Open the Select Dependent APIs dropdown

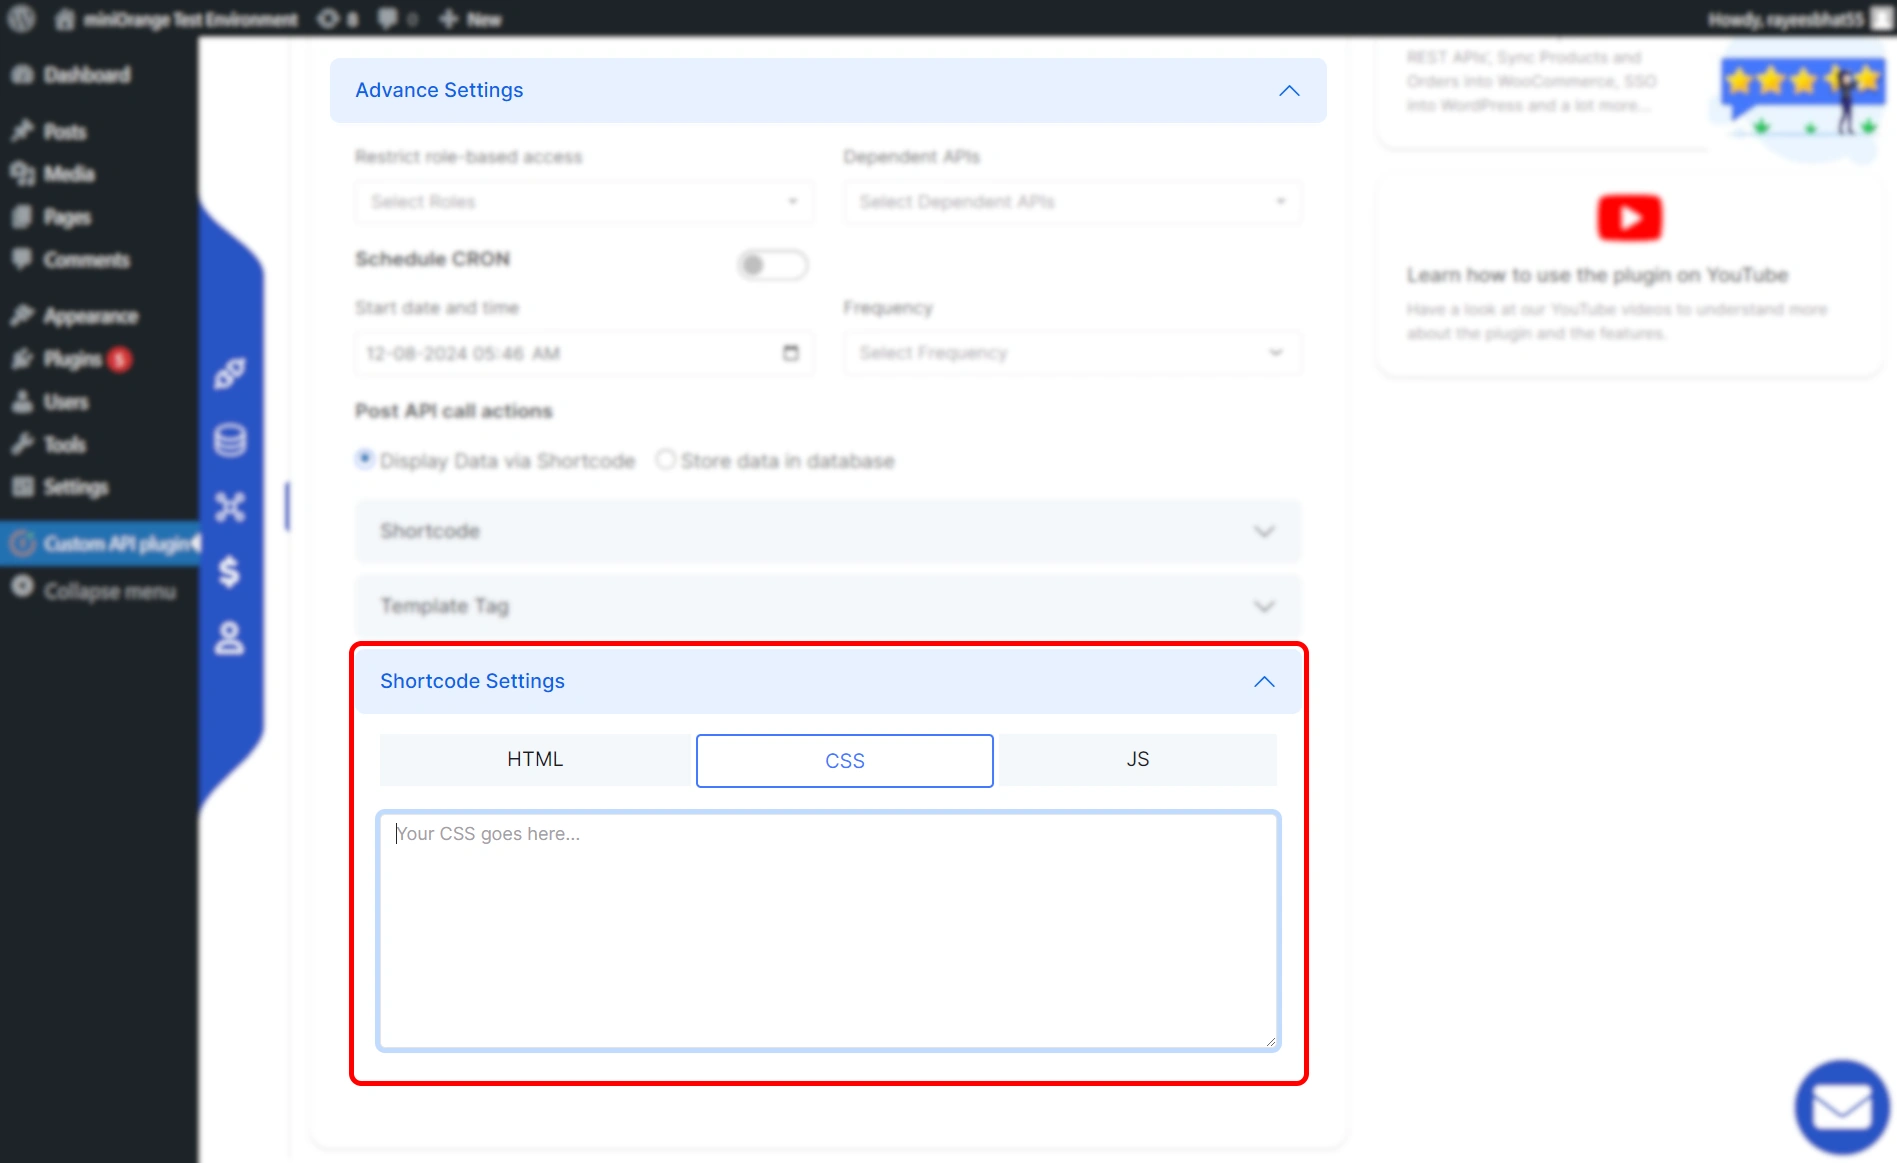tap(1072, 202)
